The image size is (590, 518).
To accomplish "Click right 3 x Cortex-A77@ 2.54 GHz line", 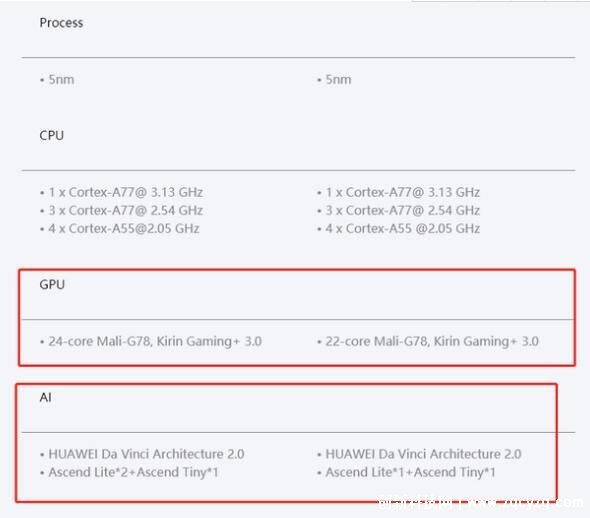I will tap(403, 210).
